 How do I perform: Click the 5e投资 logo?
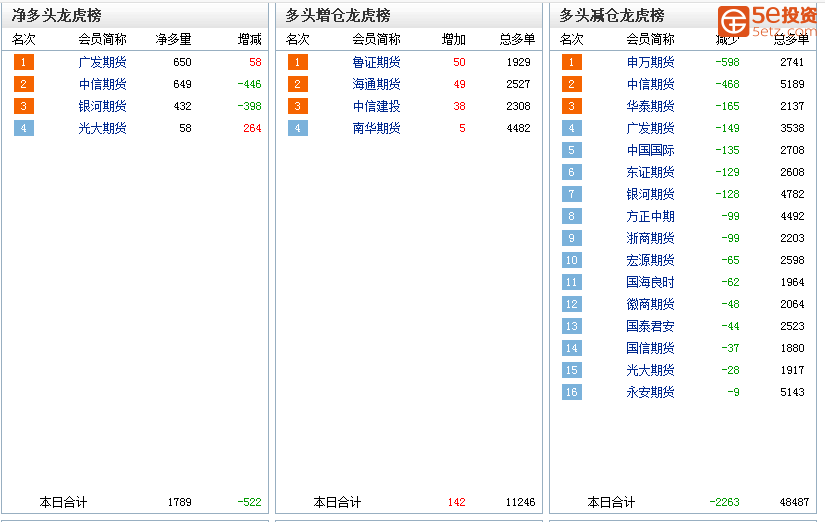[769, 22]
